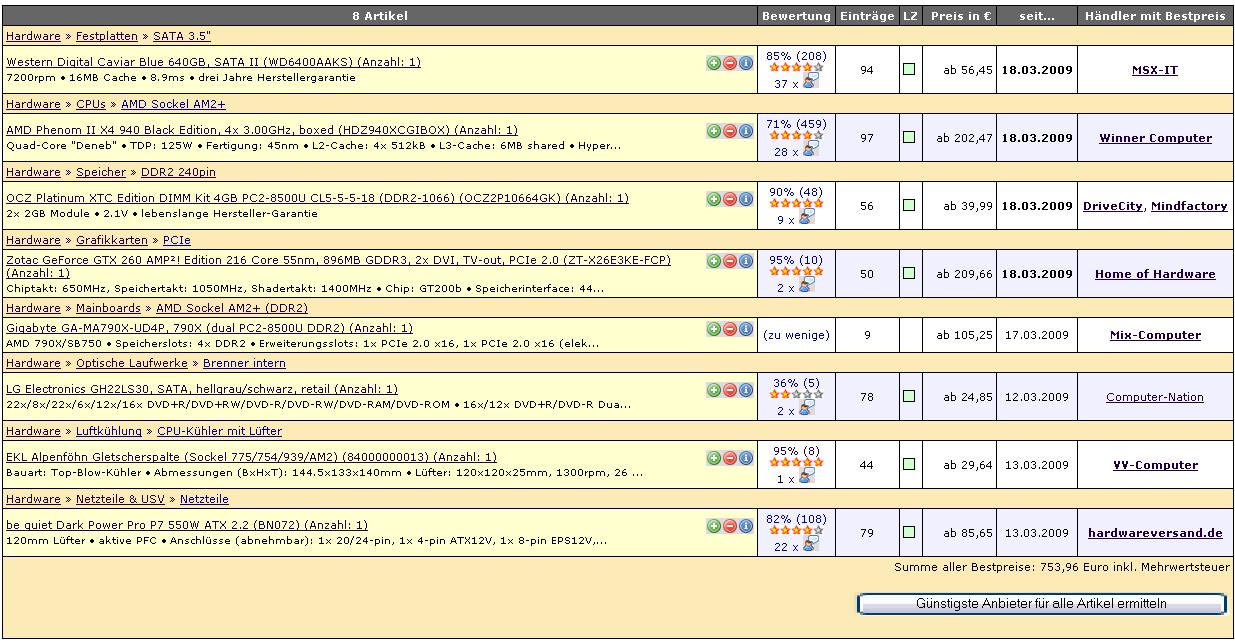Add one more OCZ Platinum XTC kit
The image size is (1235, 642).
(713, 199)
